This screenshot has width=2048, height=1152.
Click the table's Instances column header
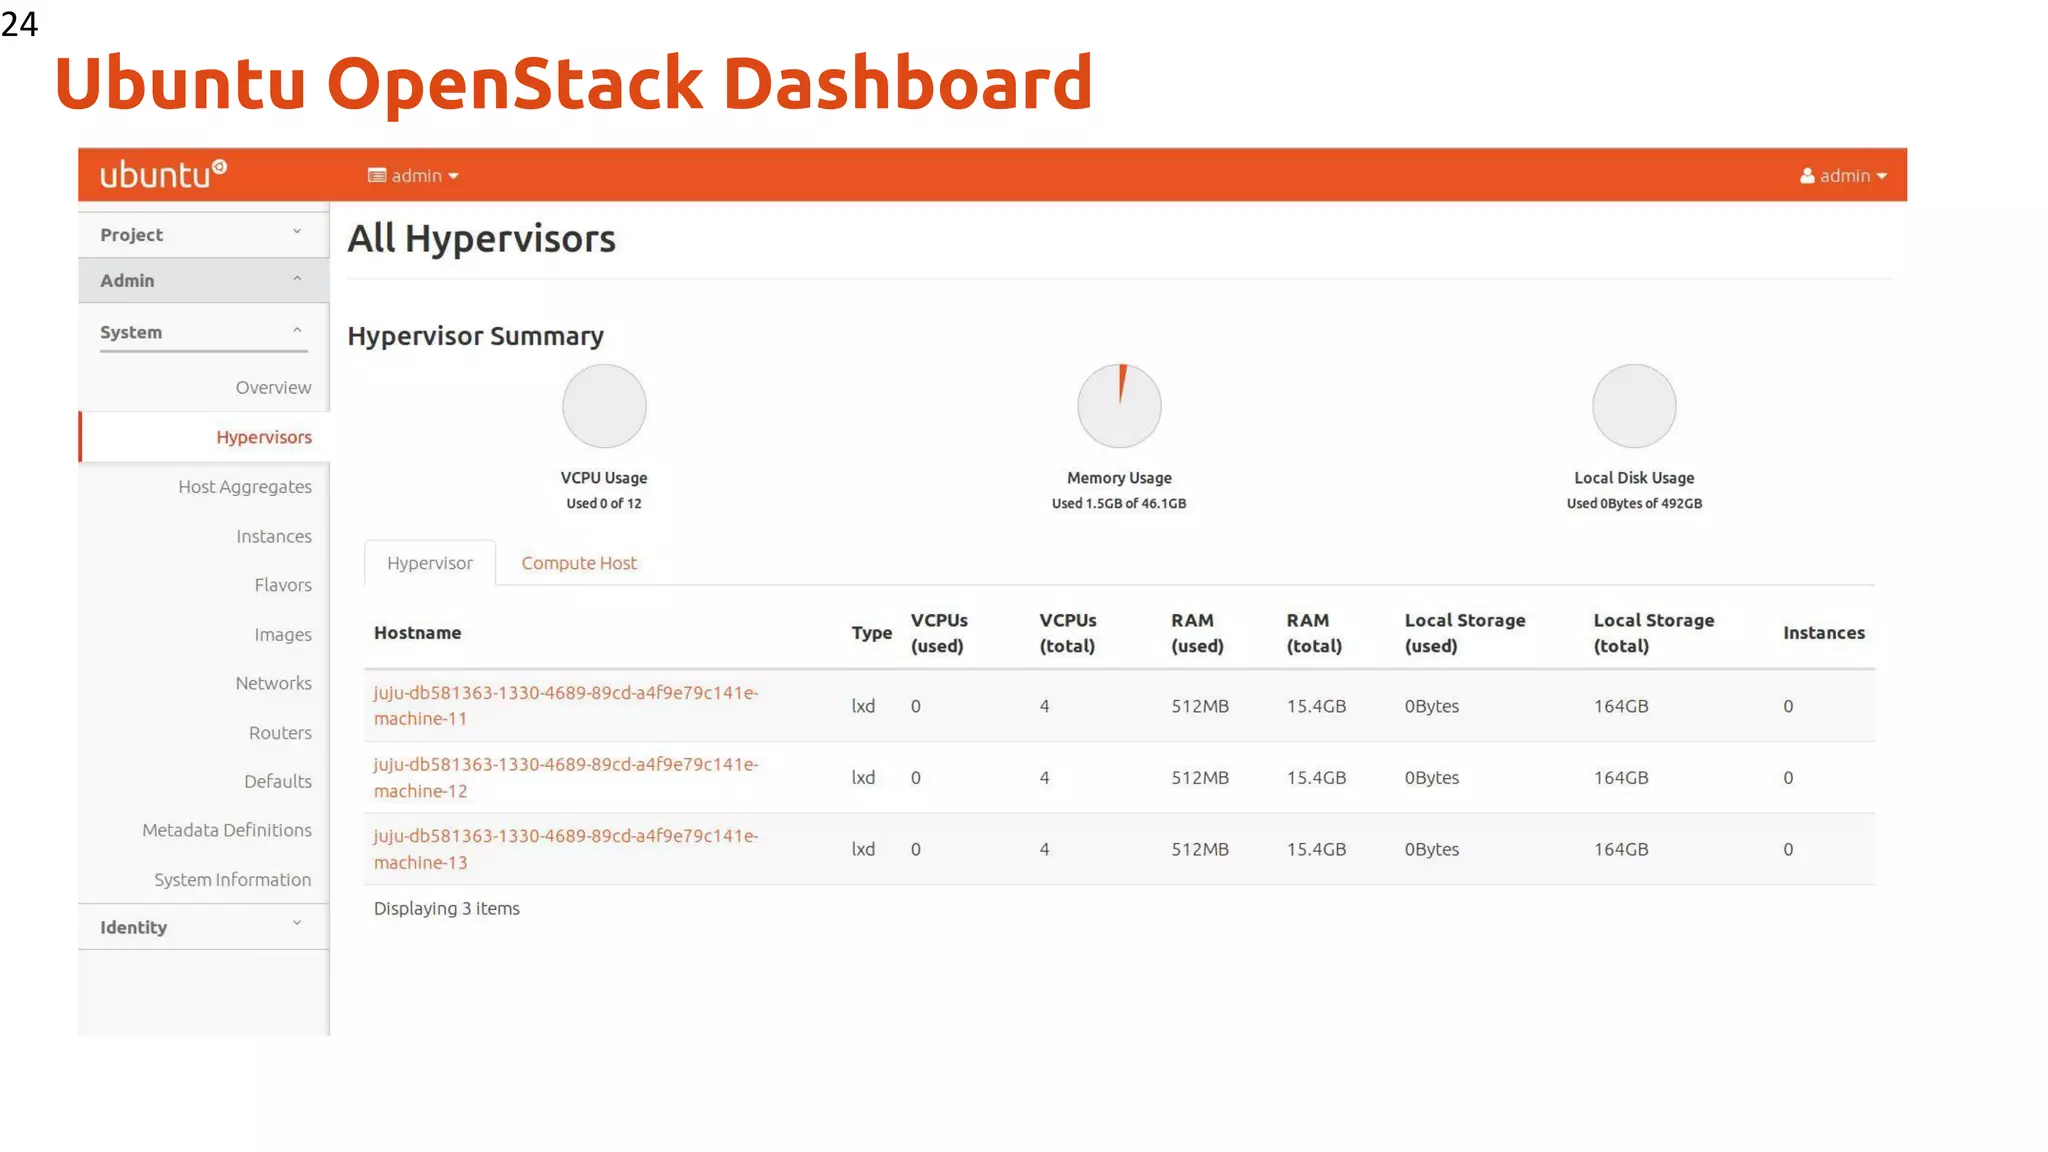[x=1824, y=633]
